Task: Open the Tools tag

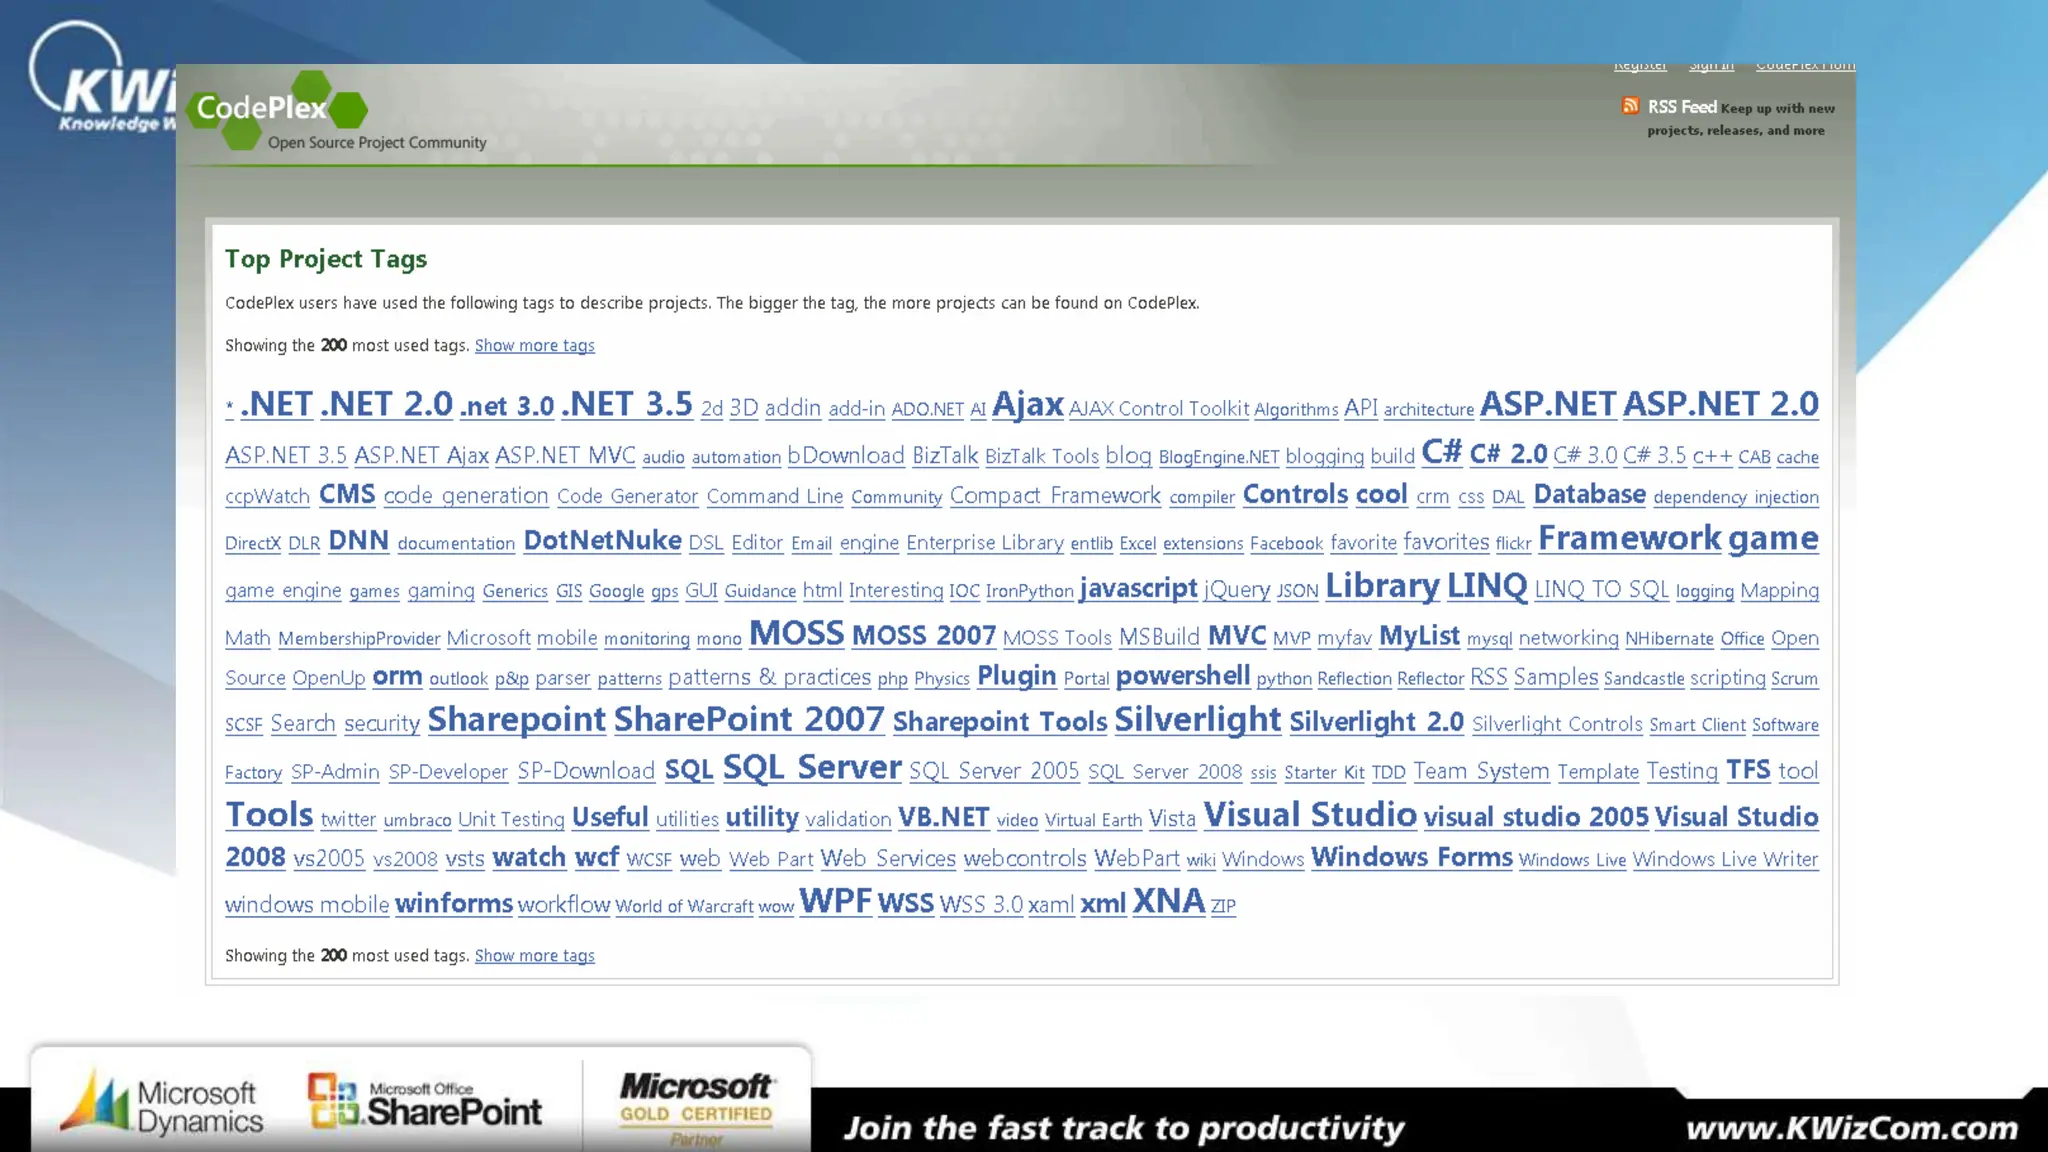Action: [269, 815]
